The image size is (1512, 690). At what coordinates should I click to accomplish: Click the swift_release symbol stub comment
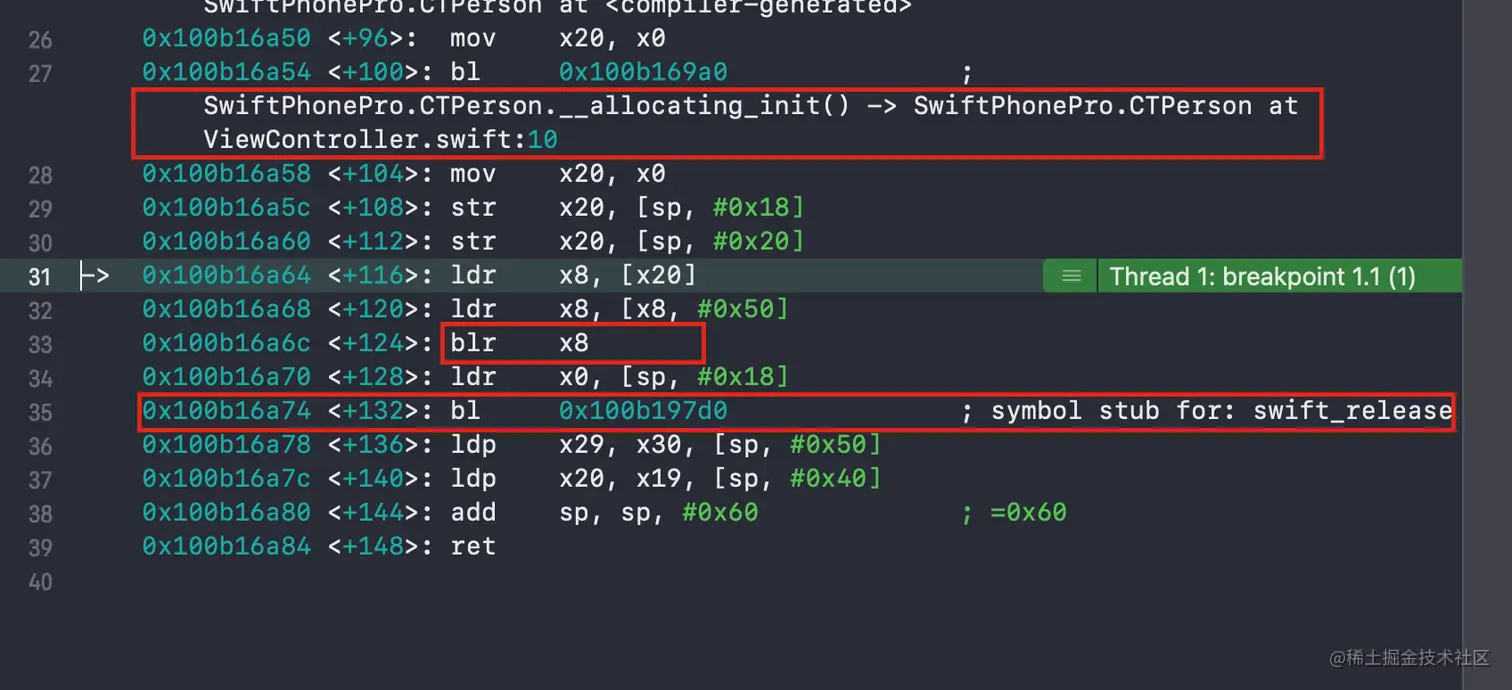1220,411
